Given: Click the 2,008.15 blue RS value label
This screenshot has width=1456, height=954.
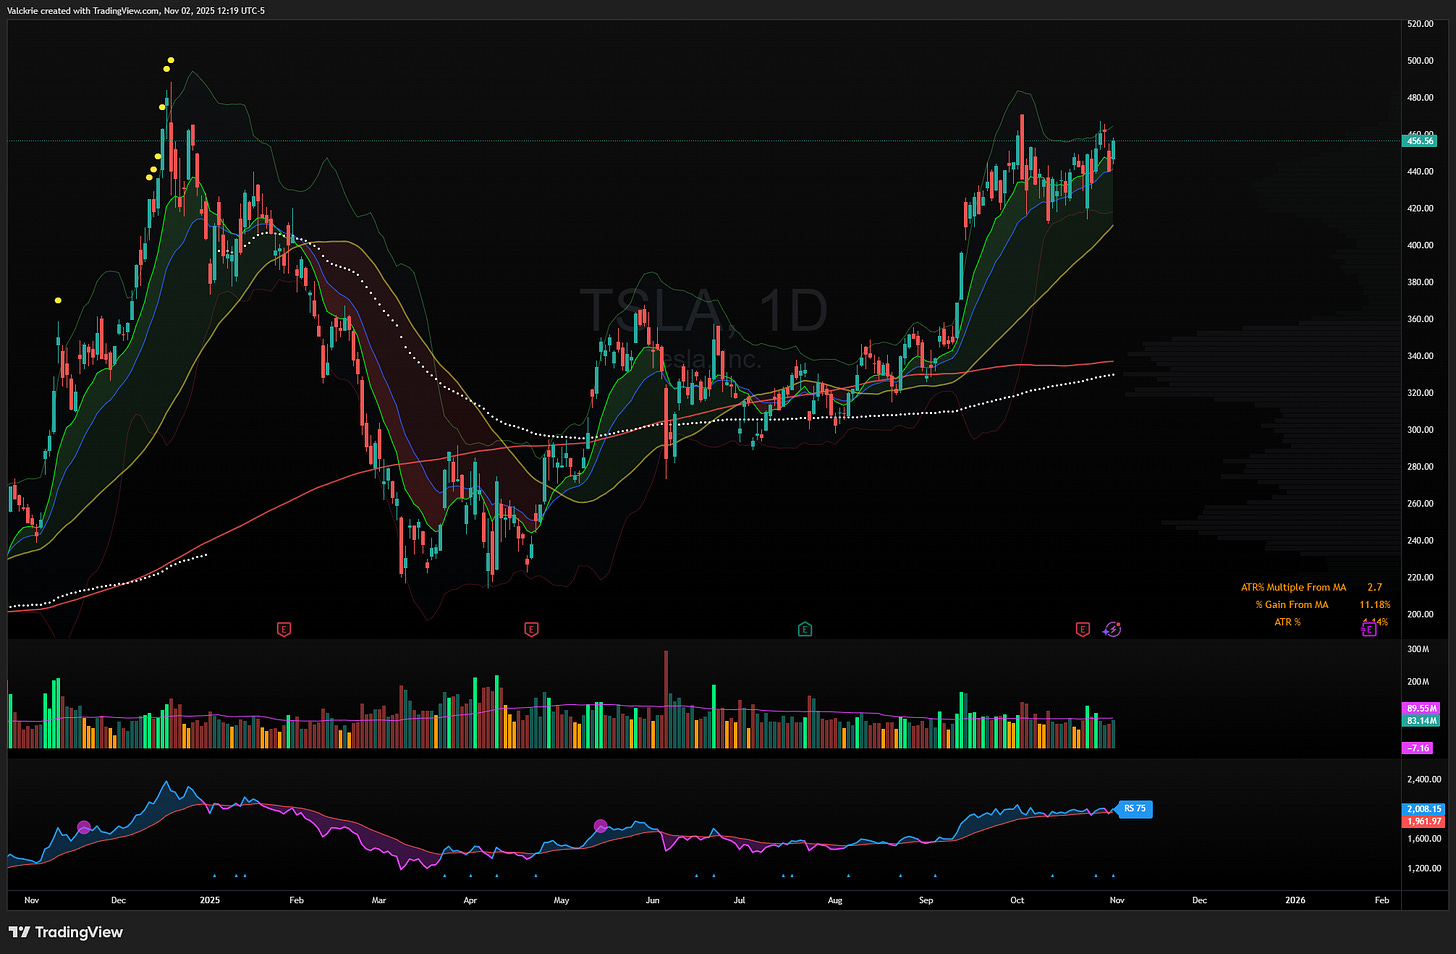Looking at the screenshot, I should 1424,809.
